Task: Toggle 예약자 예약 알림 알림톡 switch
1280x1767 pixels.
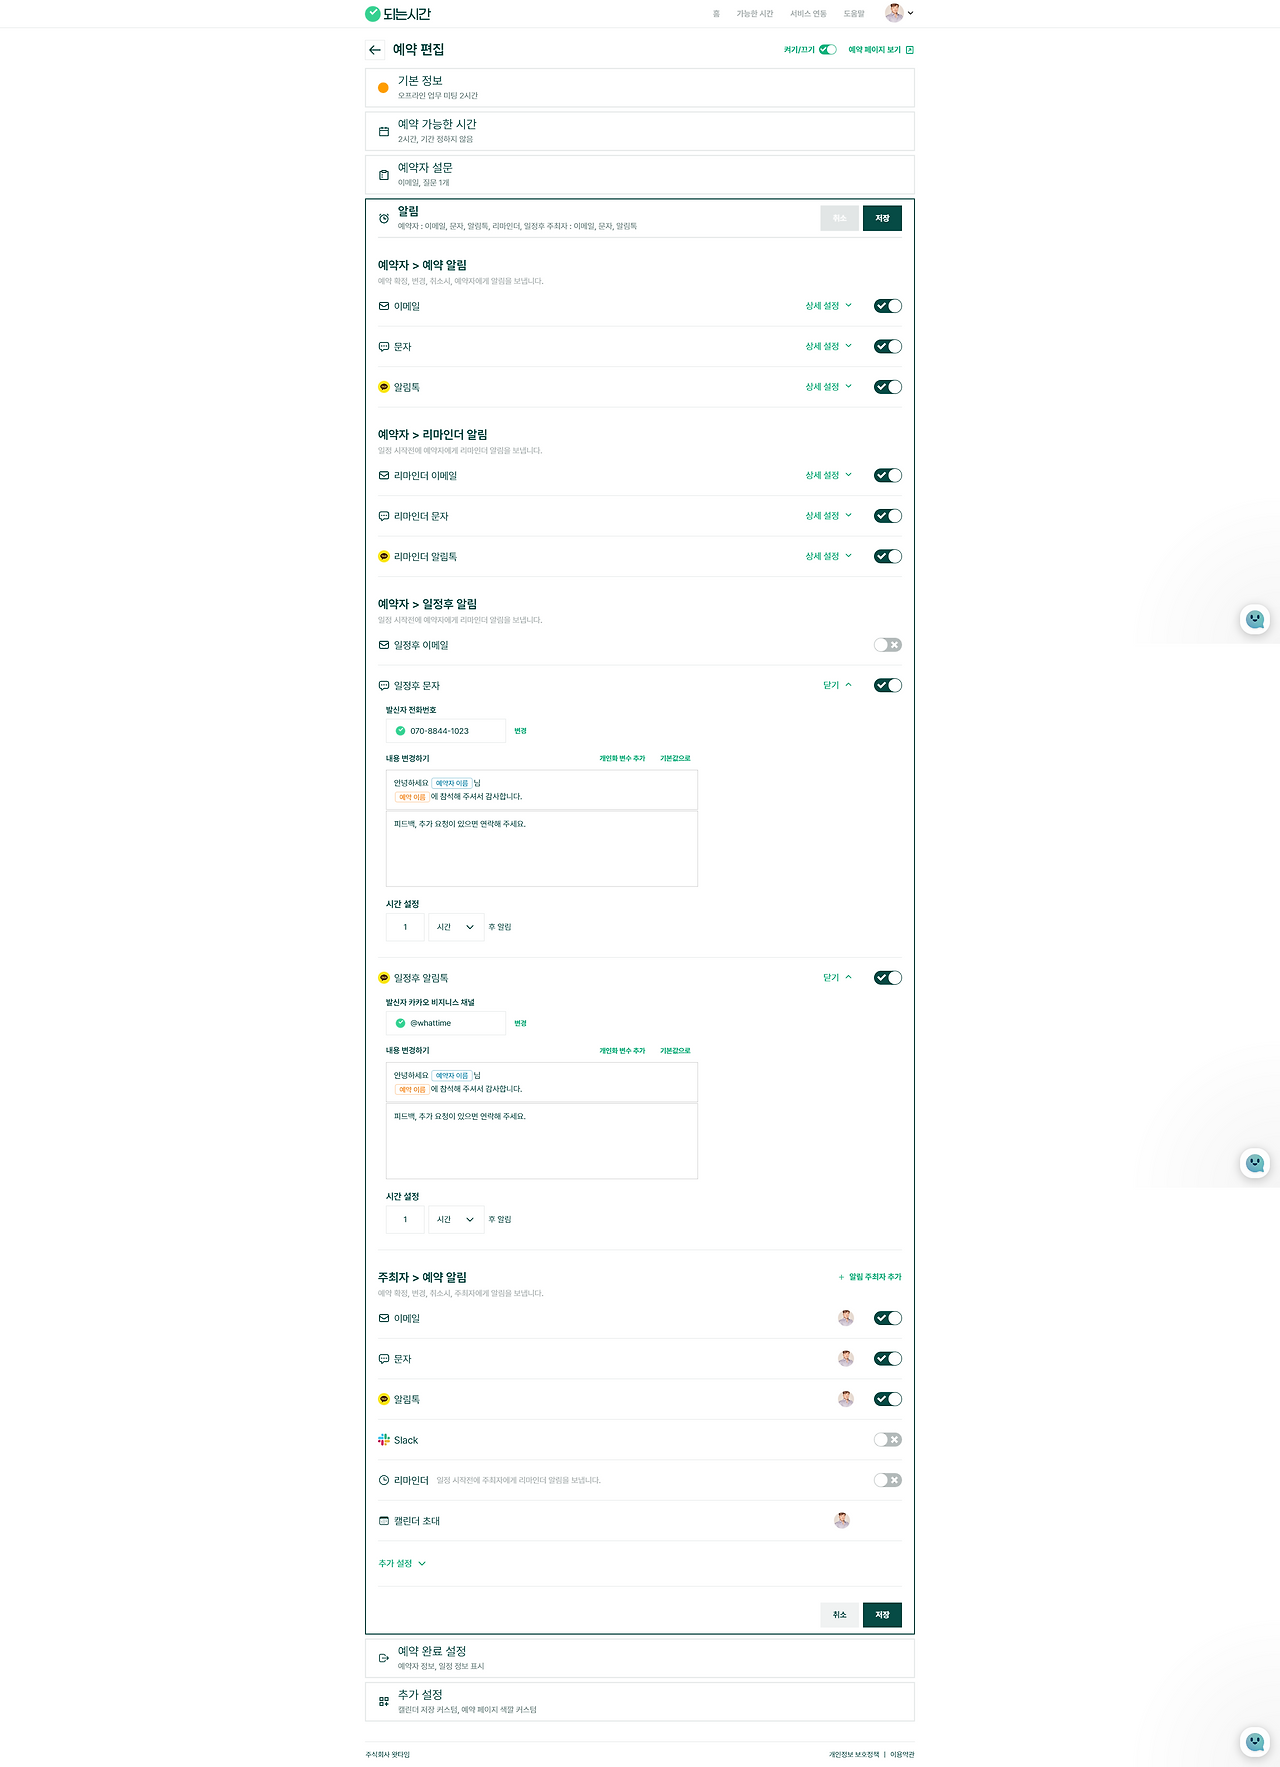Action: click(x=888, y=387)
